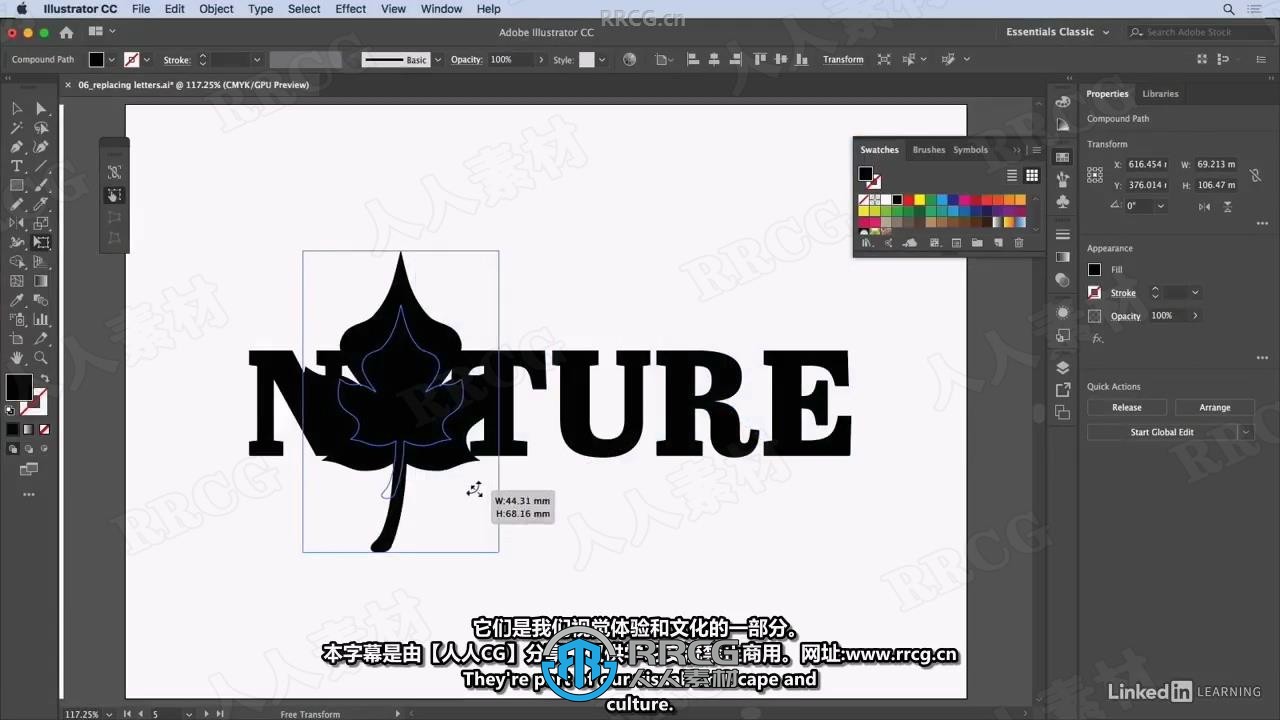
Task: Switch to the Brushes tab
Action: pyautogui.click(x=928, y=150)
